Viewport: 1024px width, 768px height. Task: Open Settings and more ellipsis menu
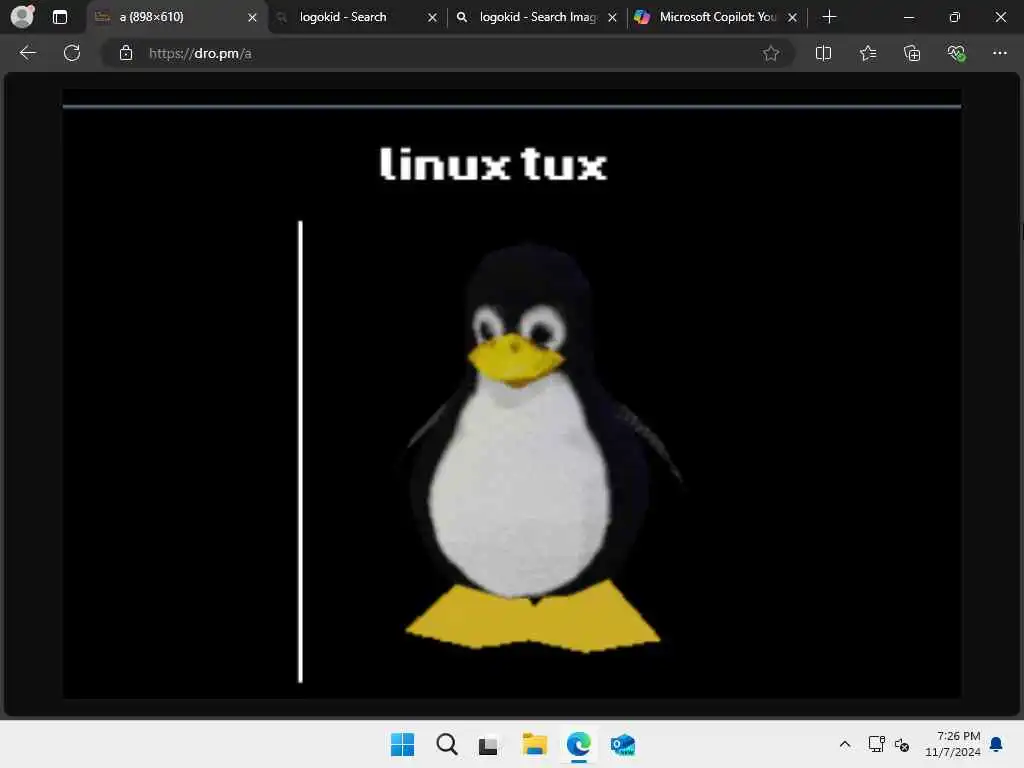pos(1000,53)
